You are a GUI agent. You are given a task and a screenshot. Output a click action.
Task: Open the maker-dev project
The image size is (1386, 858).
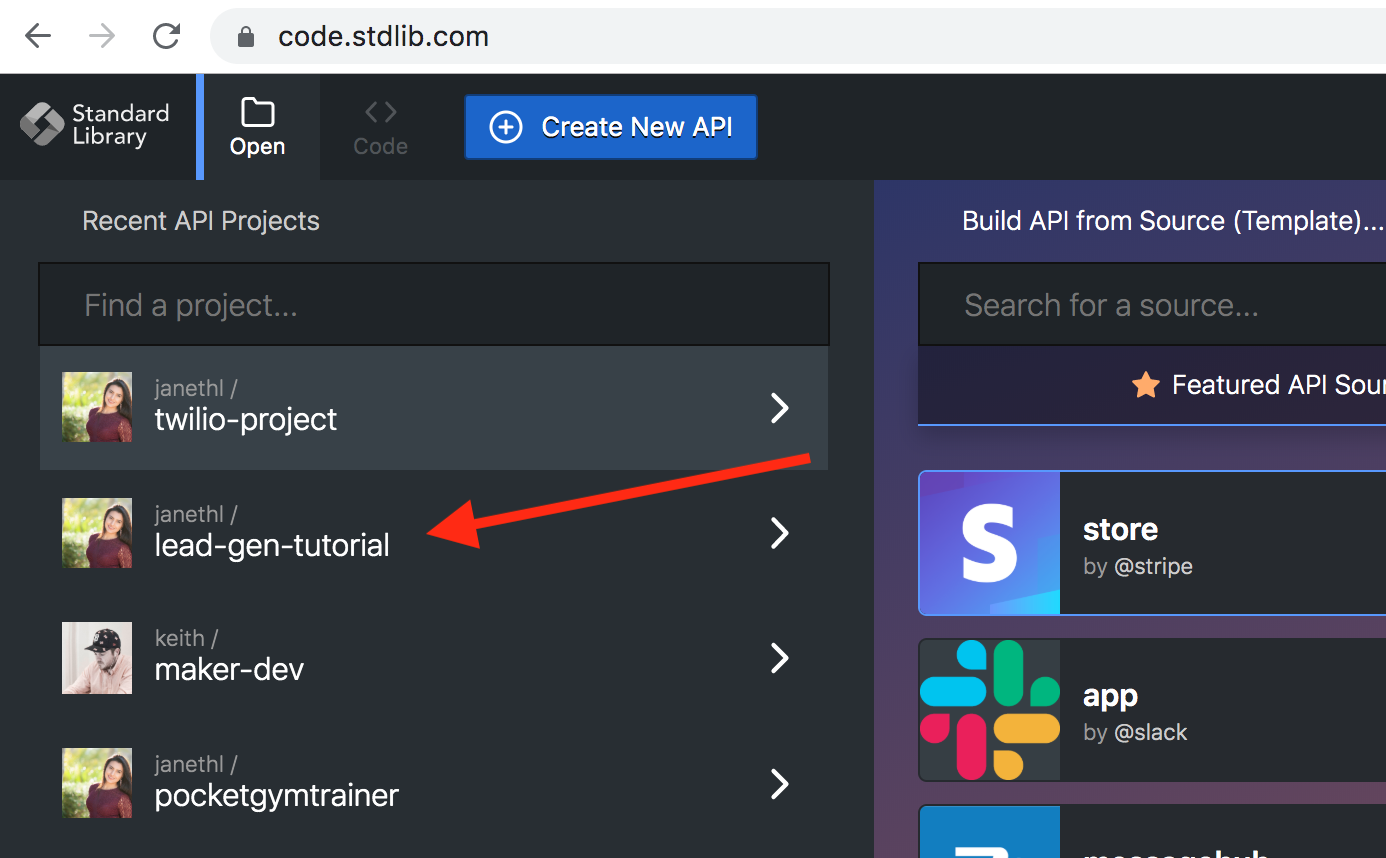[x=434, y=658]
